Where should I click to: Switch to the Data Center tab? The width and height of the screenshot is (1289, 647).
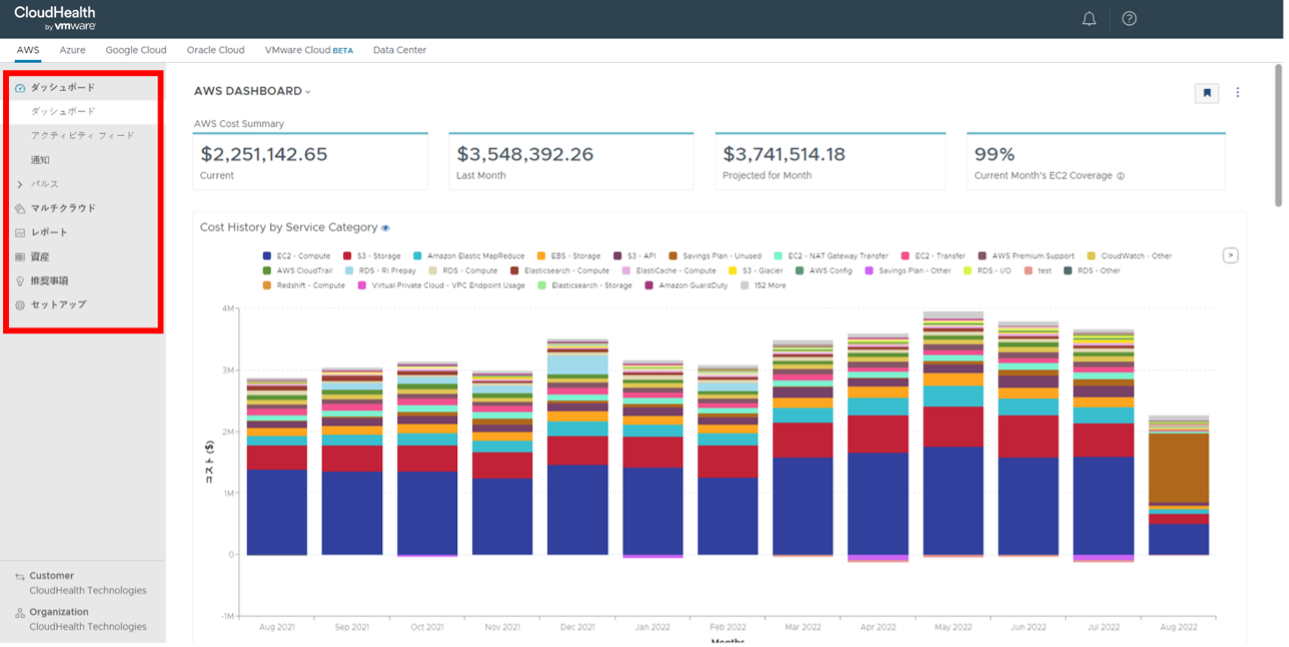pos(399,50)
